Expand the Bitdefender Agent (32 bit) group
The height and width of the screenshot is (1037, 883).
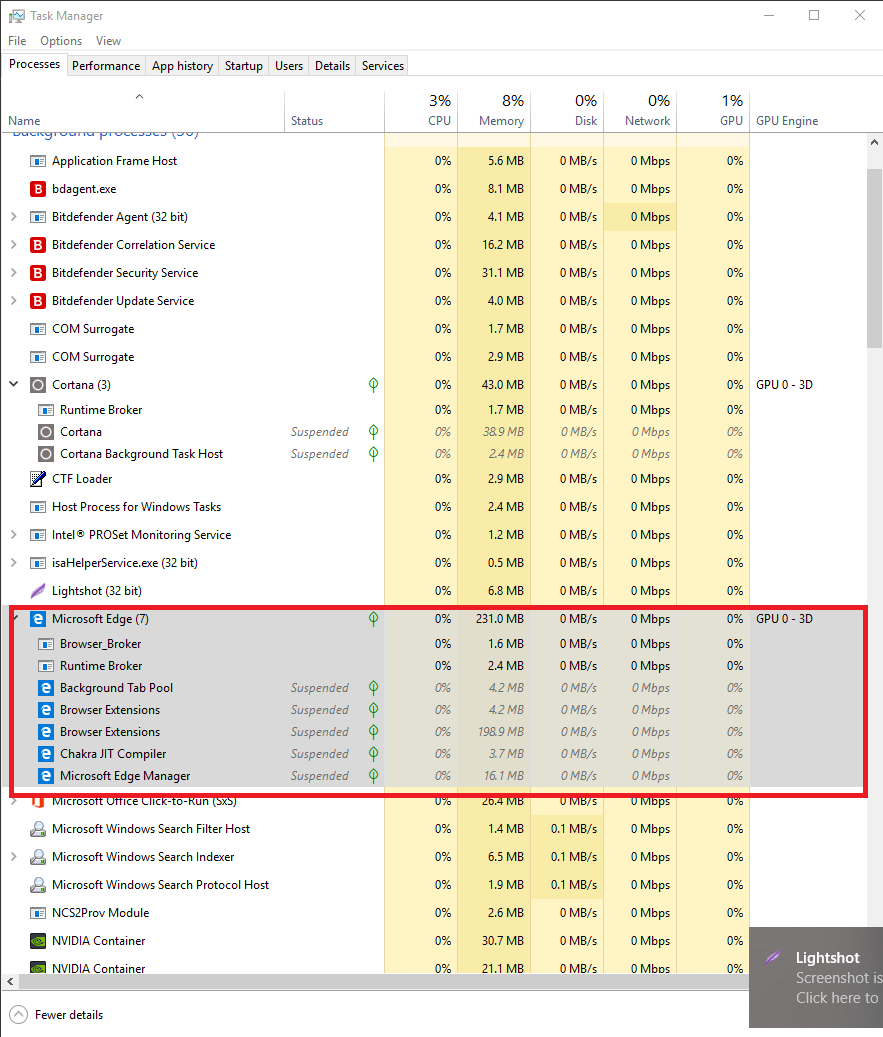tap(13, 217)
